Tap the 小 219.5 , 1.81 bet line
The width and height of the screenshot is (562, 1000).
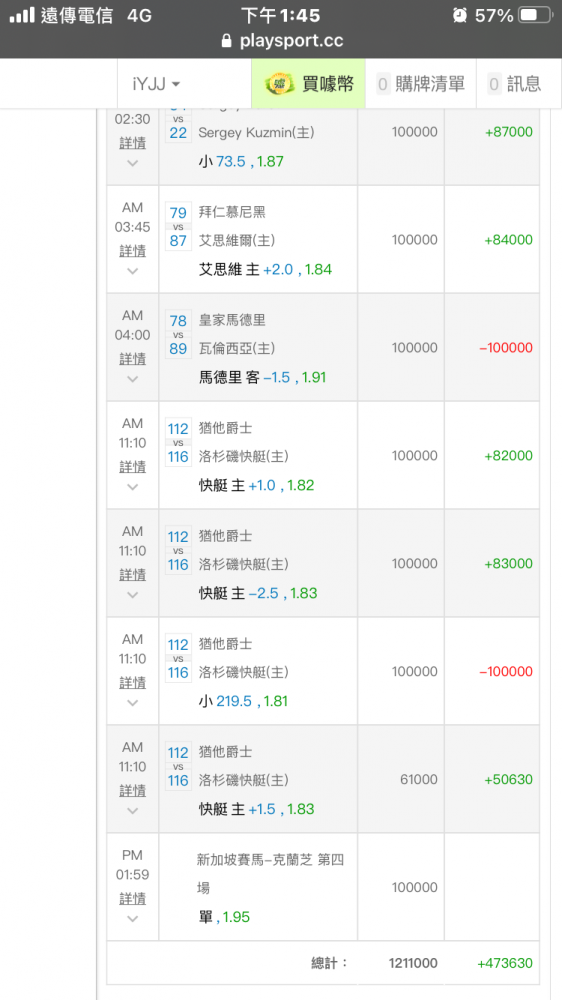tap(243, 702)
